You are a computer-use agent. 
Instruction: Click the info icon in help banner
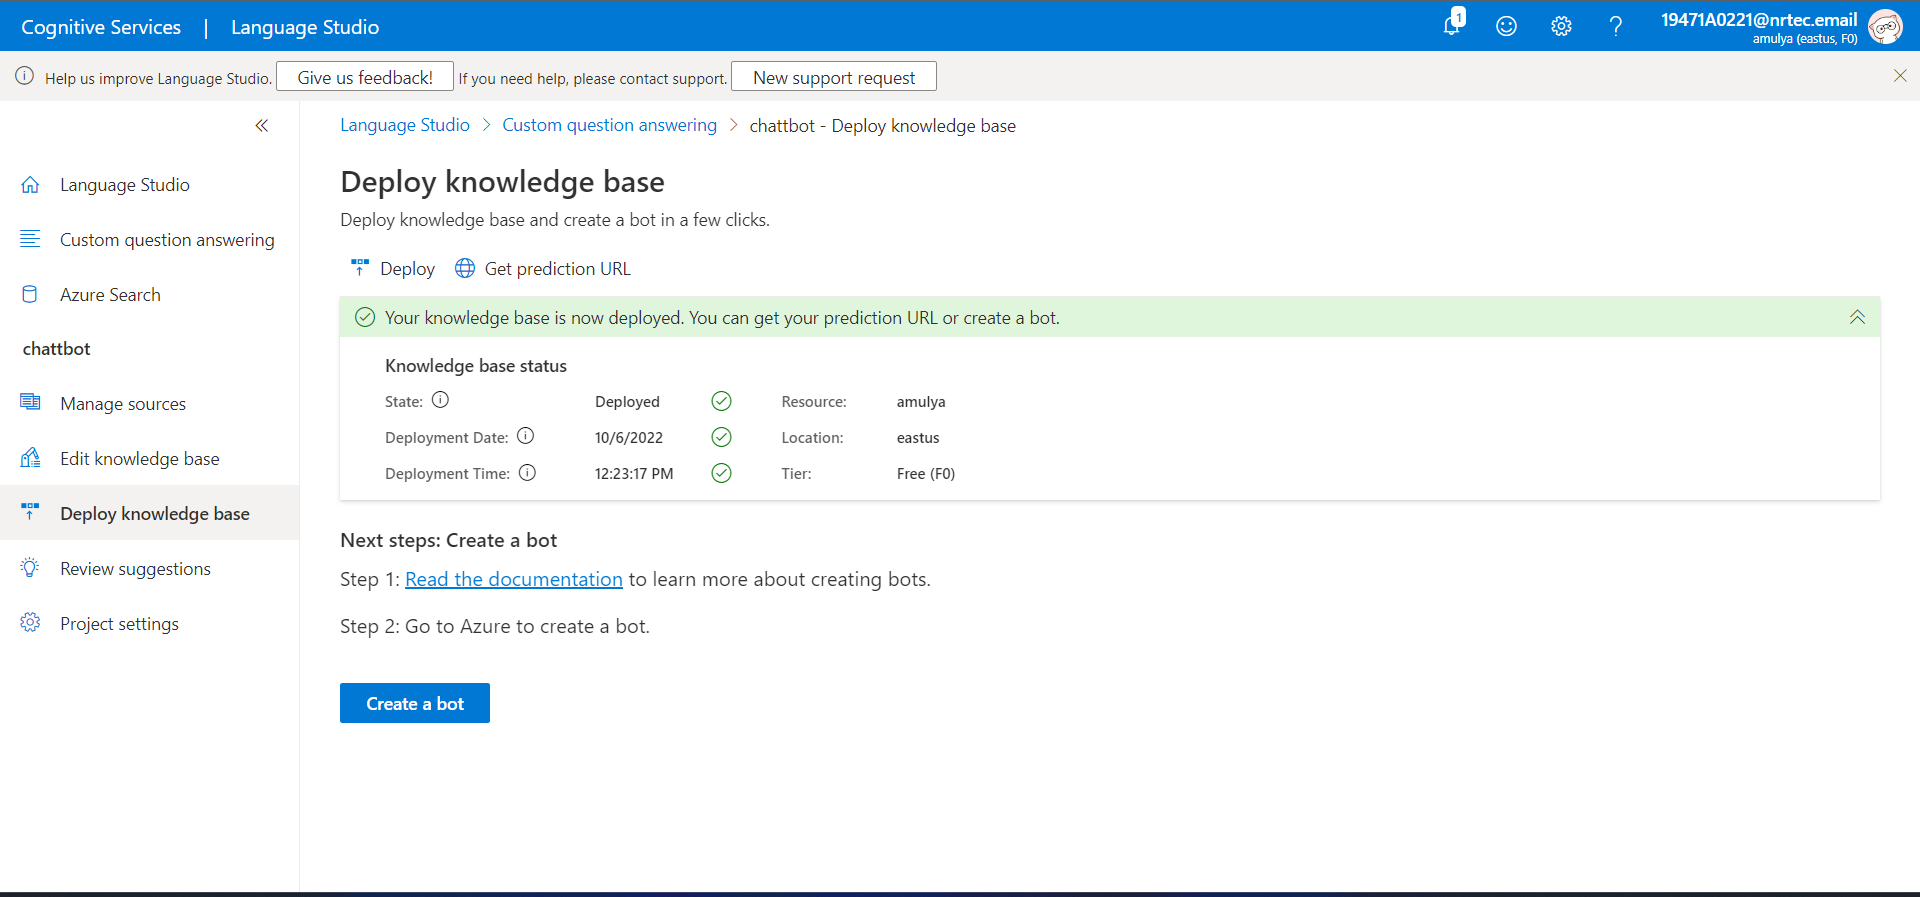25,76
